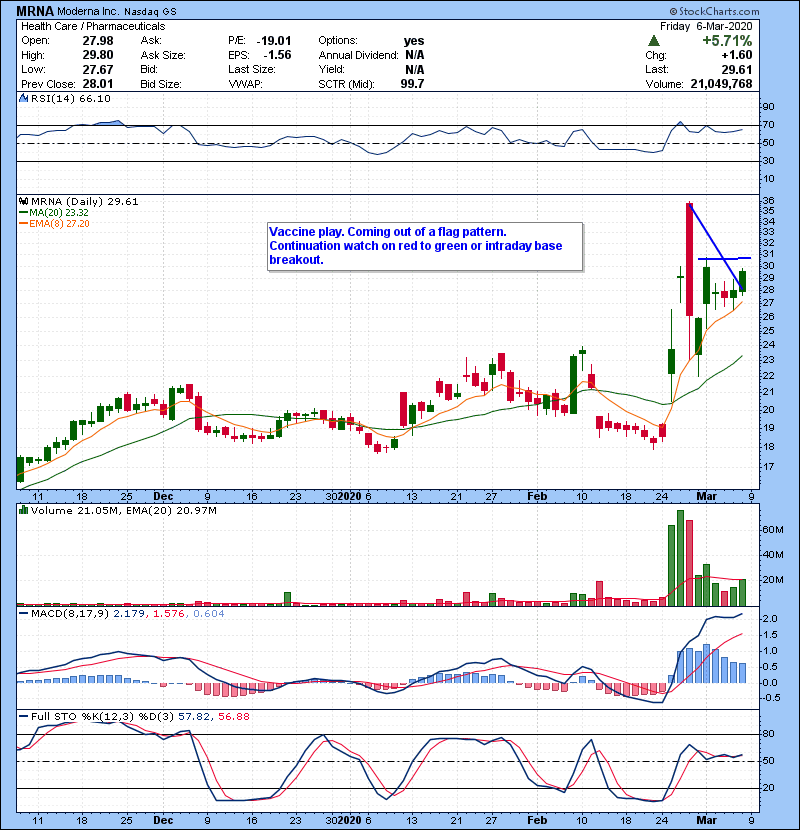Click the RSI indicator icon beside RSI(14)
Screen dimensions: 800x830
click(x=24, y=98)
